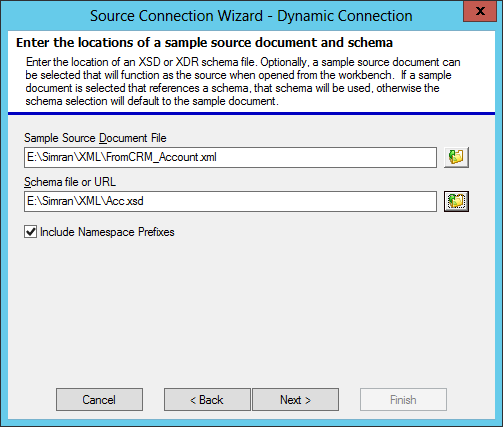This screenshot has width=503, height=427.
Task: Click empty gray area below the checkbox
Action: pos(250,307)
